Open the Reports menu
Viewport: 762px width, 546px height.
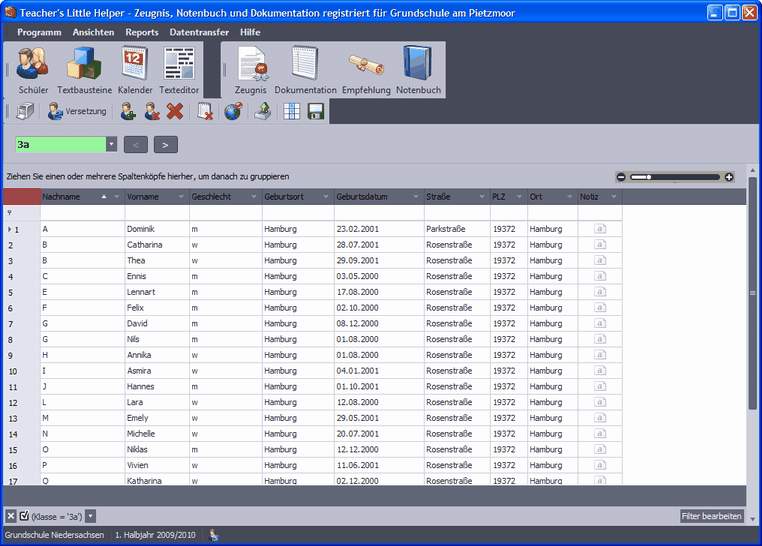tap(142, 32)
